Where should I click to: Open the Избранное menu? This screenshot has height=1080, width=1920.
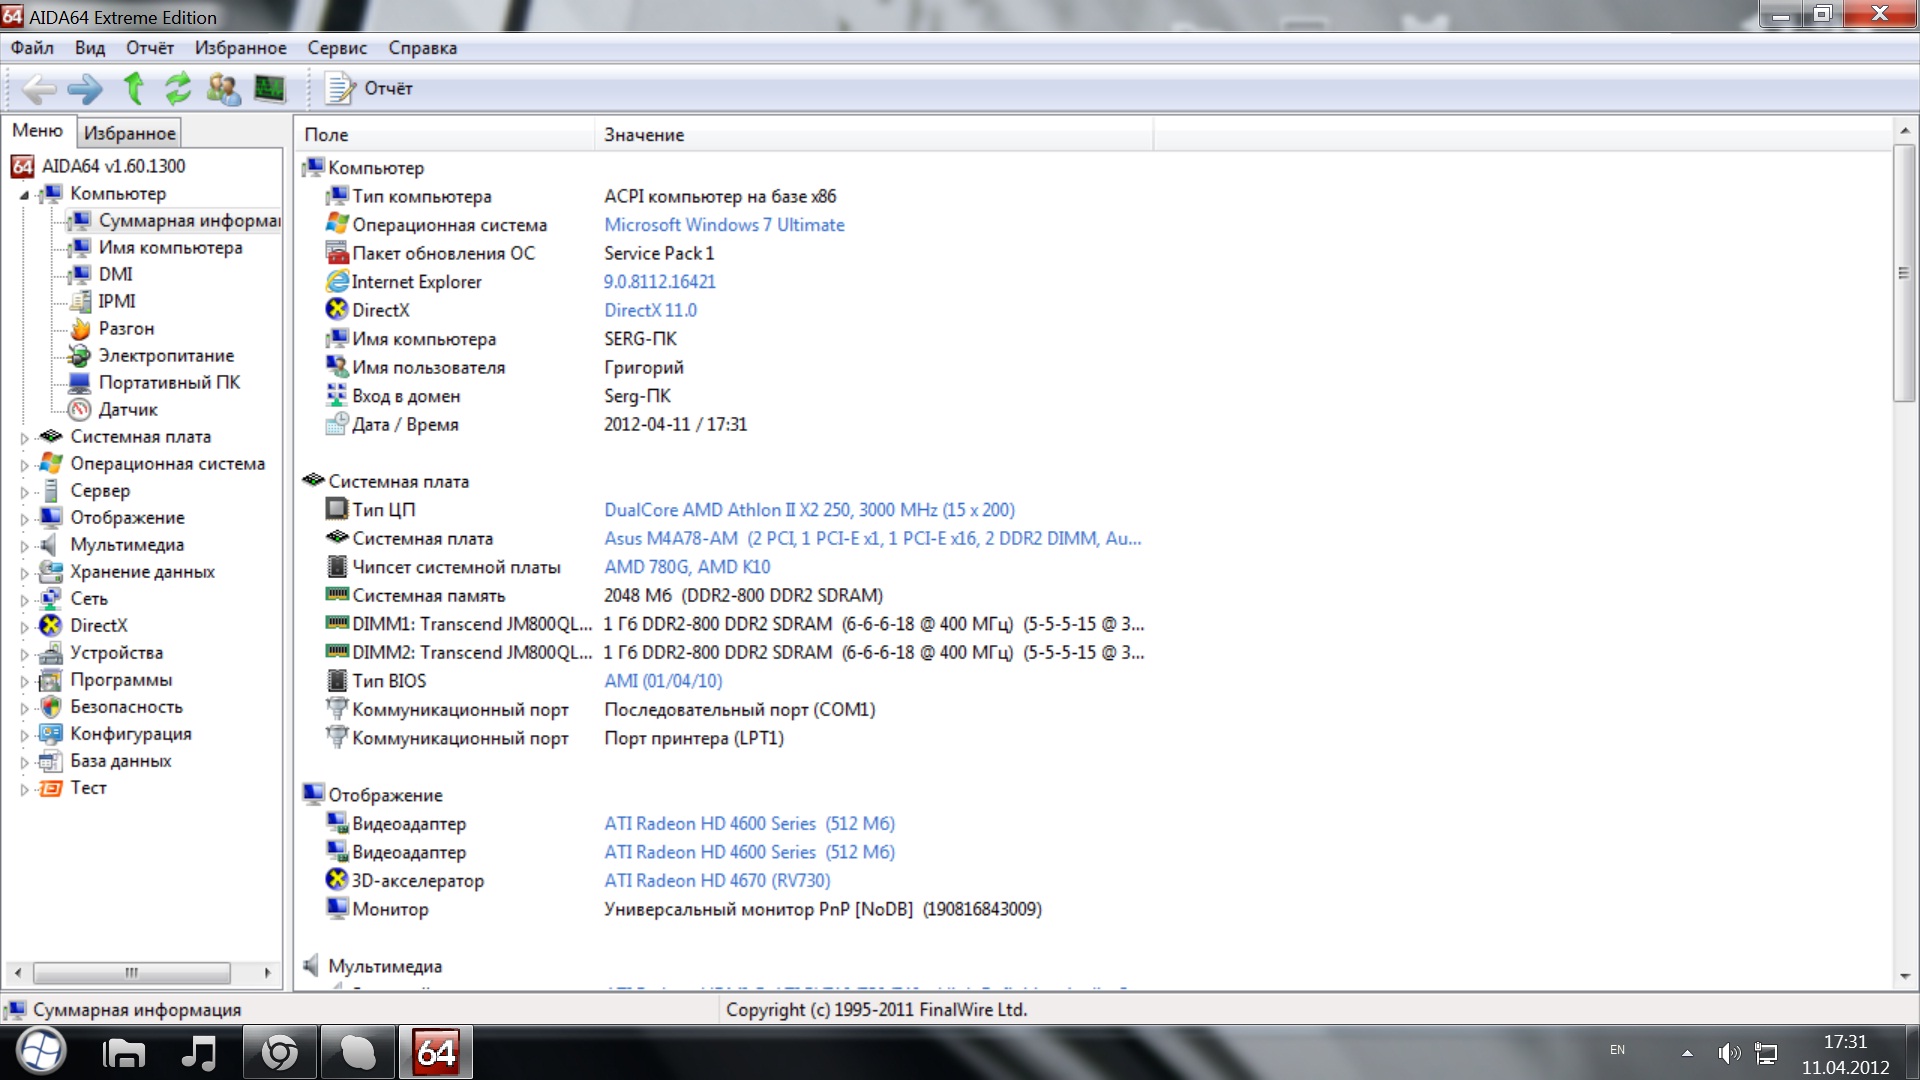pyautogui.click(x=240, y=48)
